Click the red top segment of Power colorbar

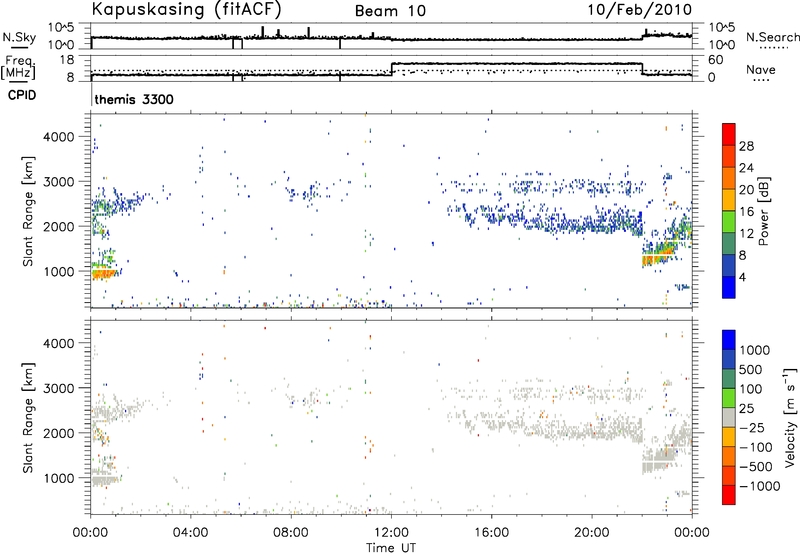[x=729, y=134]
